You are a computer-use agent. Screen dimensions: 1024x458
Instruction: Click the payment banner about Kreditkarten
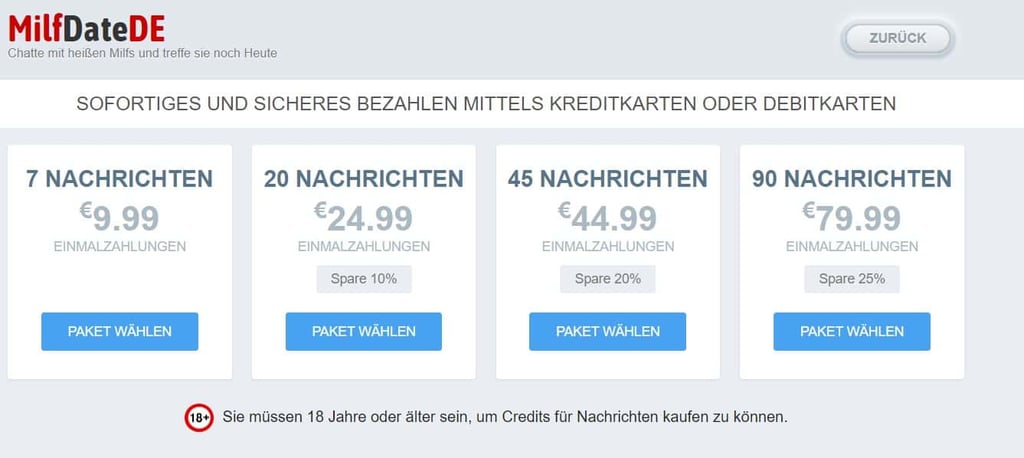click(486, 104)
